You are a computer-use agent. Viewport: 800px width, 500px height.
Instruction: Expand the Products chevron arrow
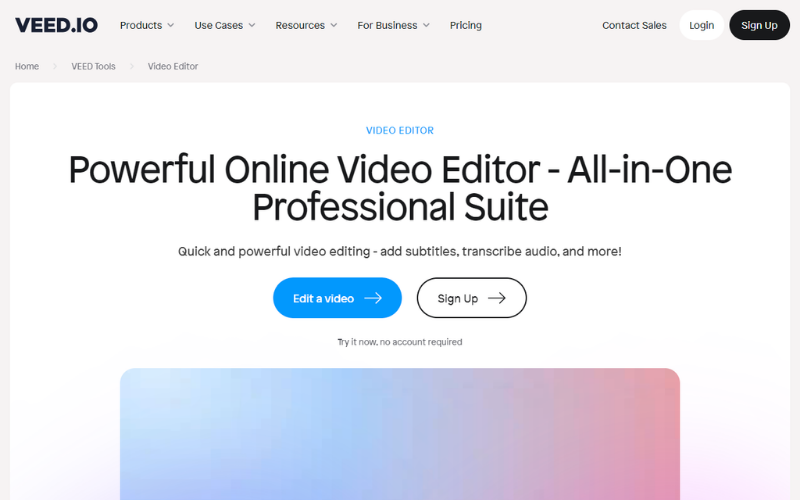(x=170, y=25)
